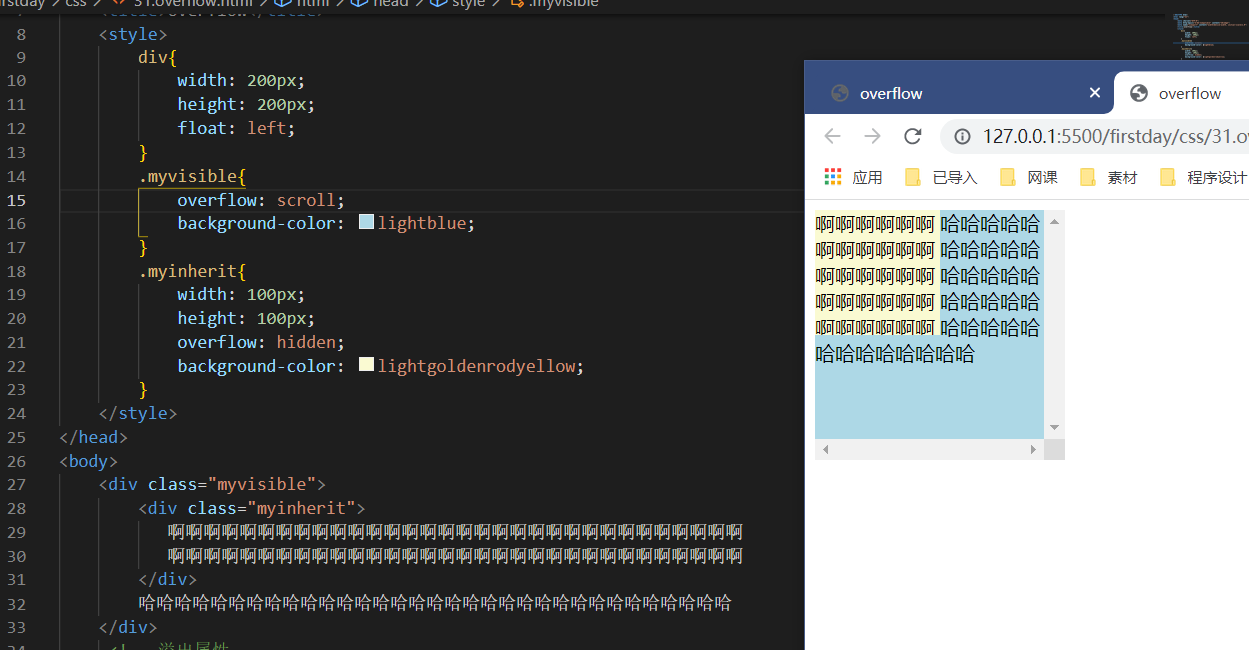Image resolution: width=1249 pixels, height=650 pixels.
Task: Click line number 13 in the editor gutter
Action: pyautogui.click(x=17, y=152)
